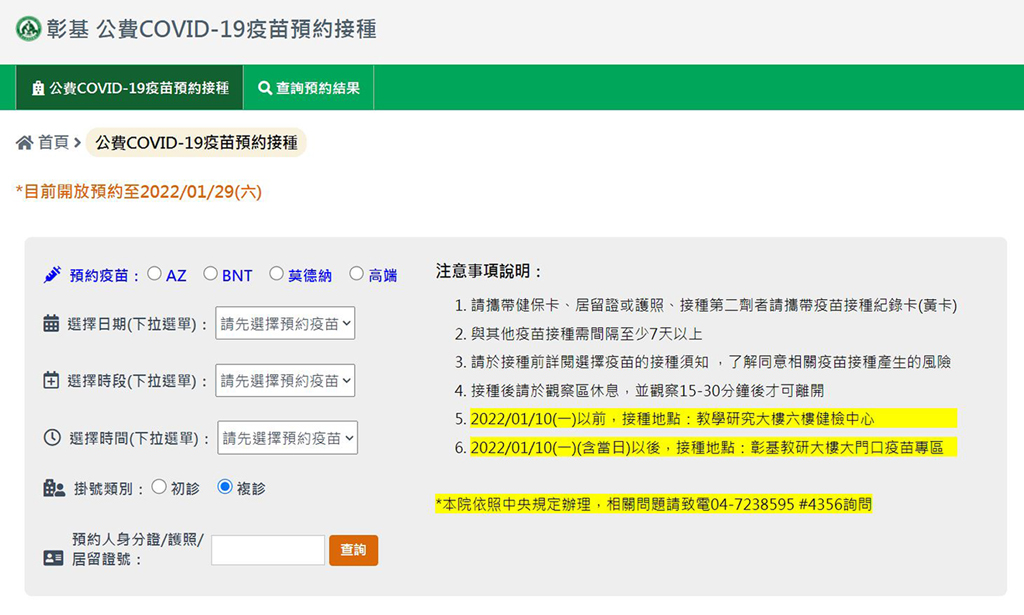The height and width of the screenshot is (615, 1024).
Task: Choose the BNT vaccine option
Action: click(210, 274)
